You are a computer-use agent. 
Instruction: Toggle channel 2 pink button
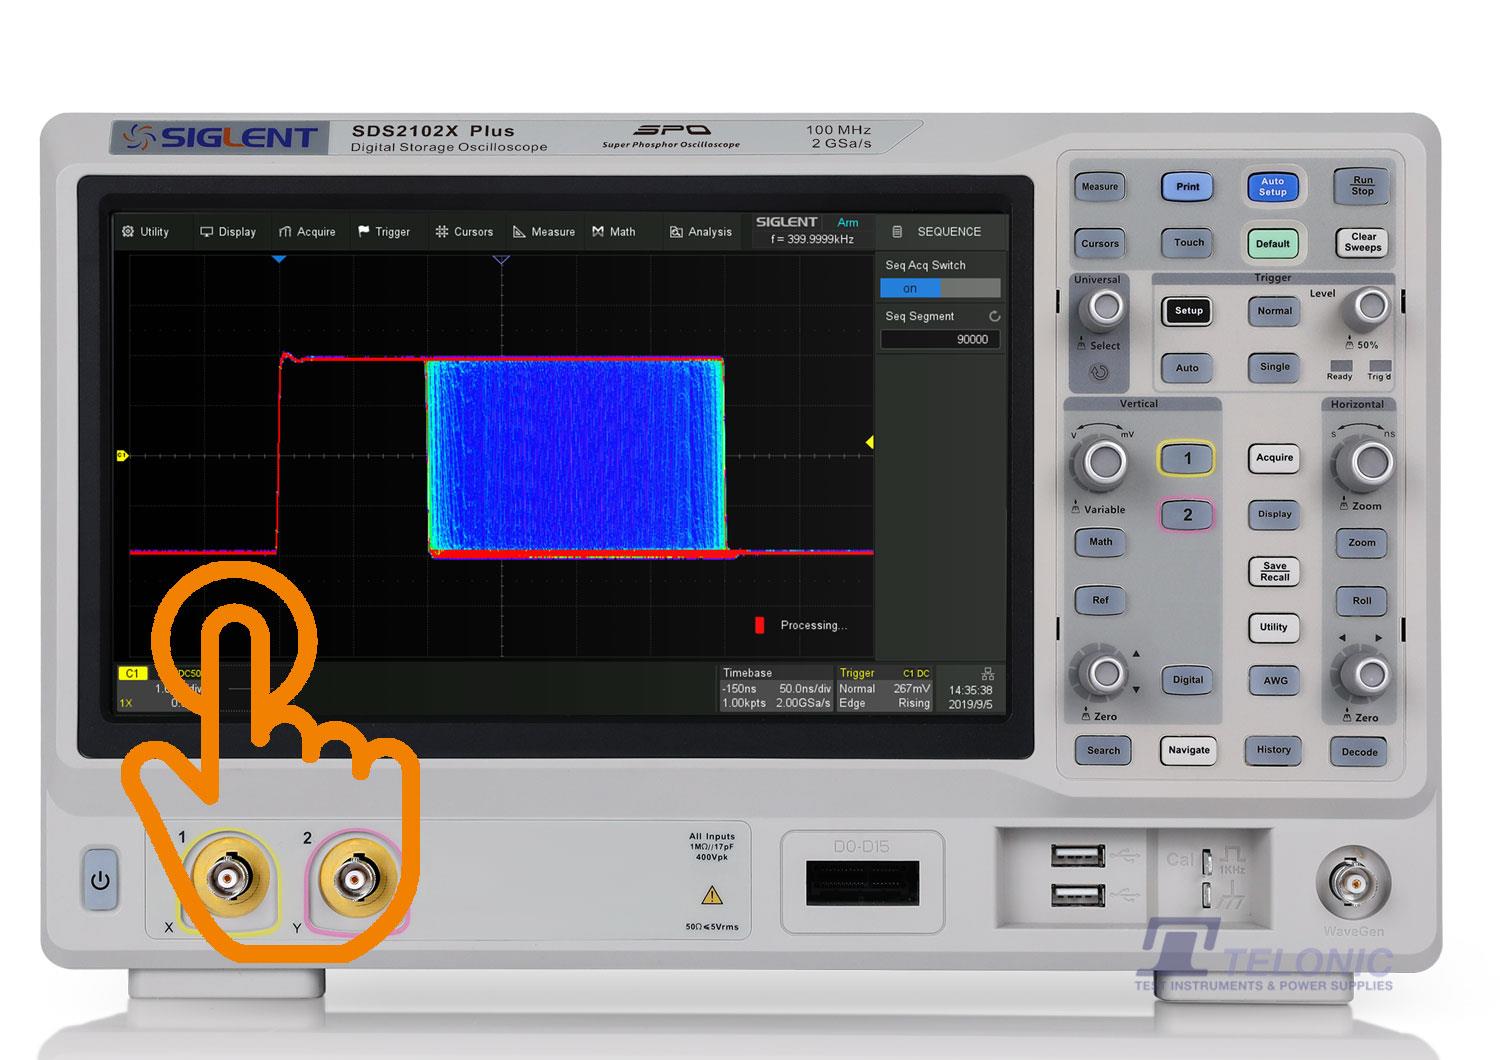coord(1187,515)
